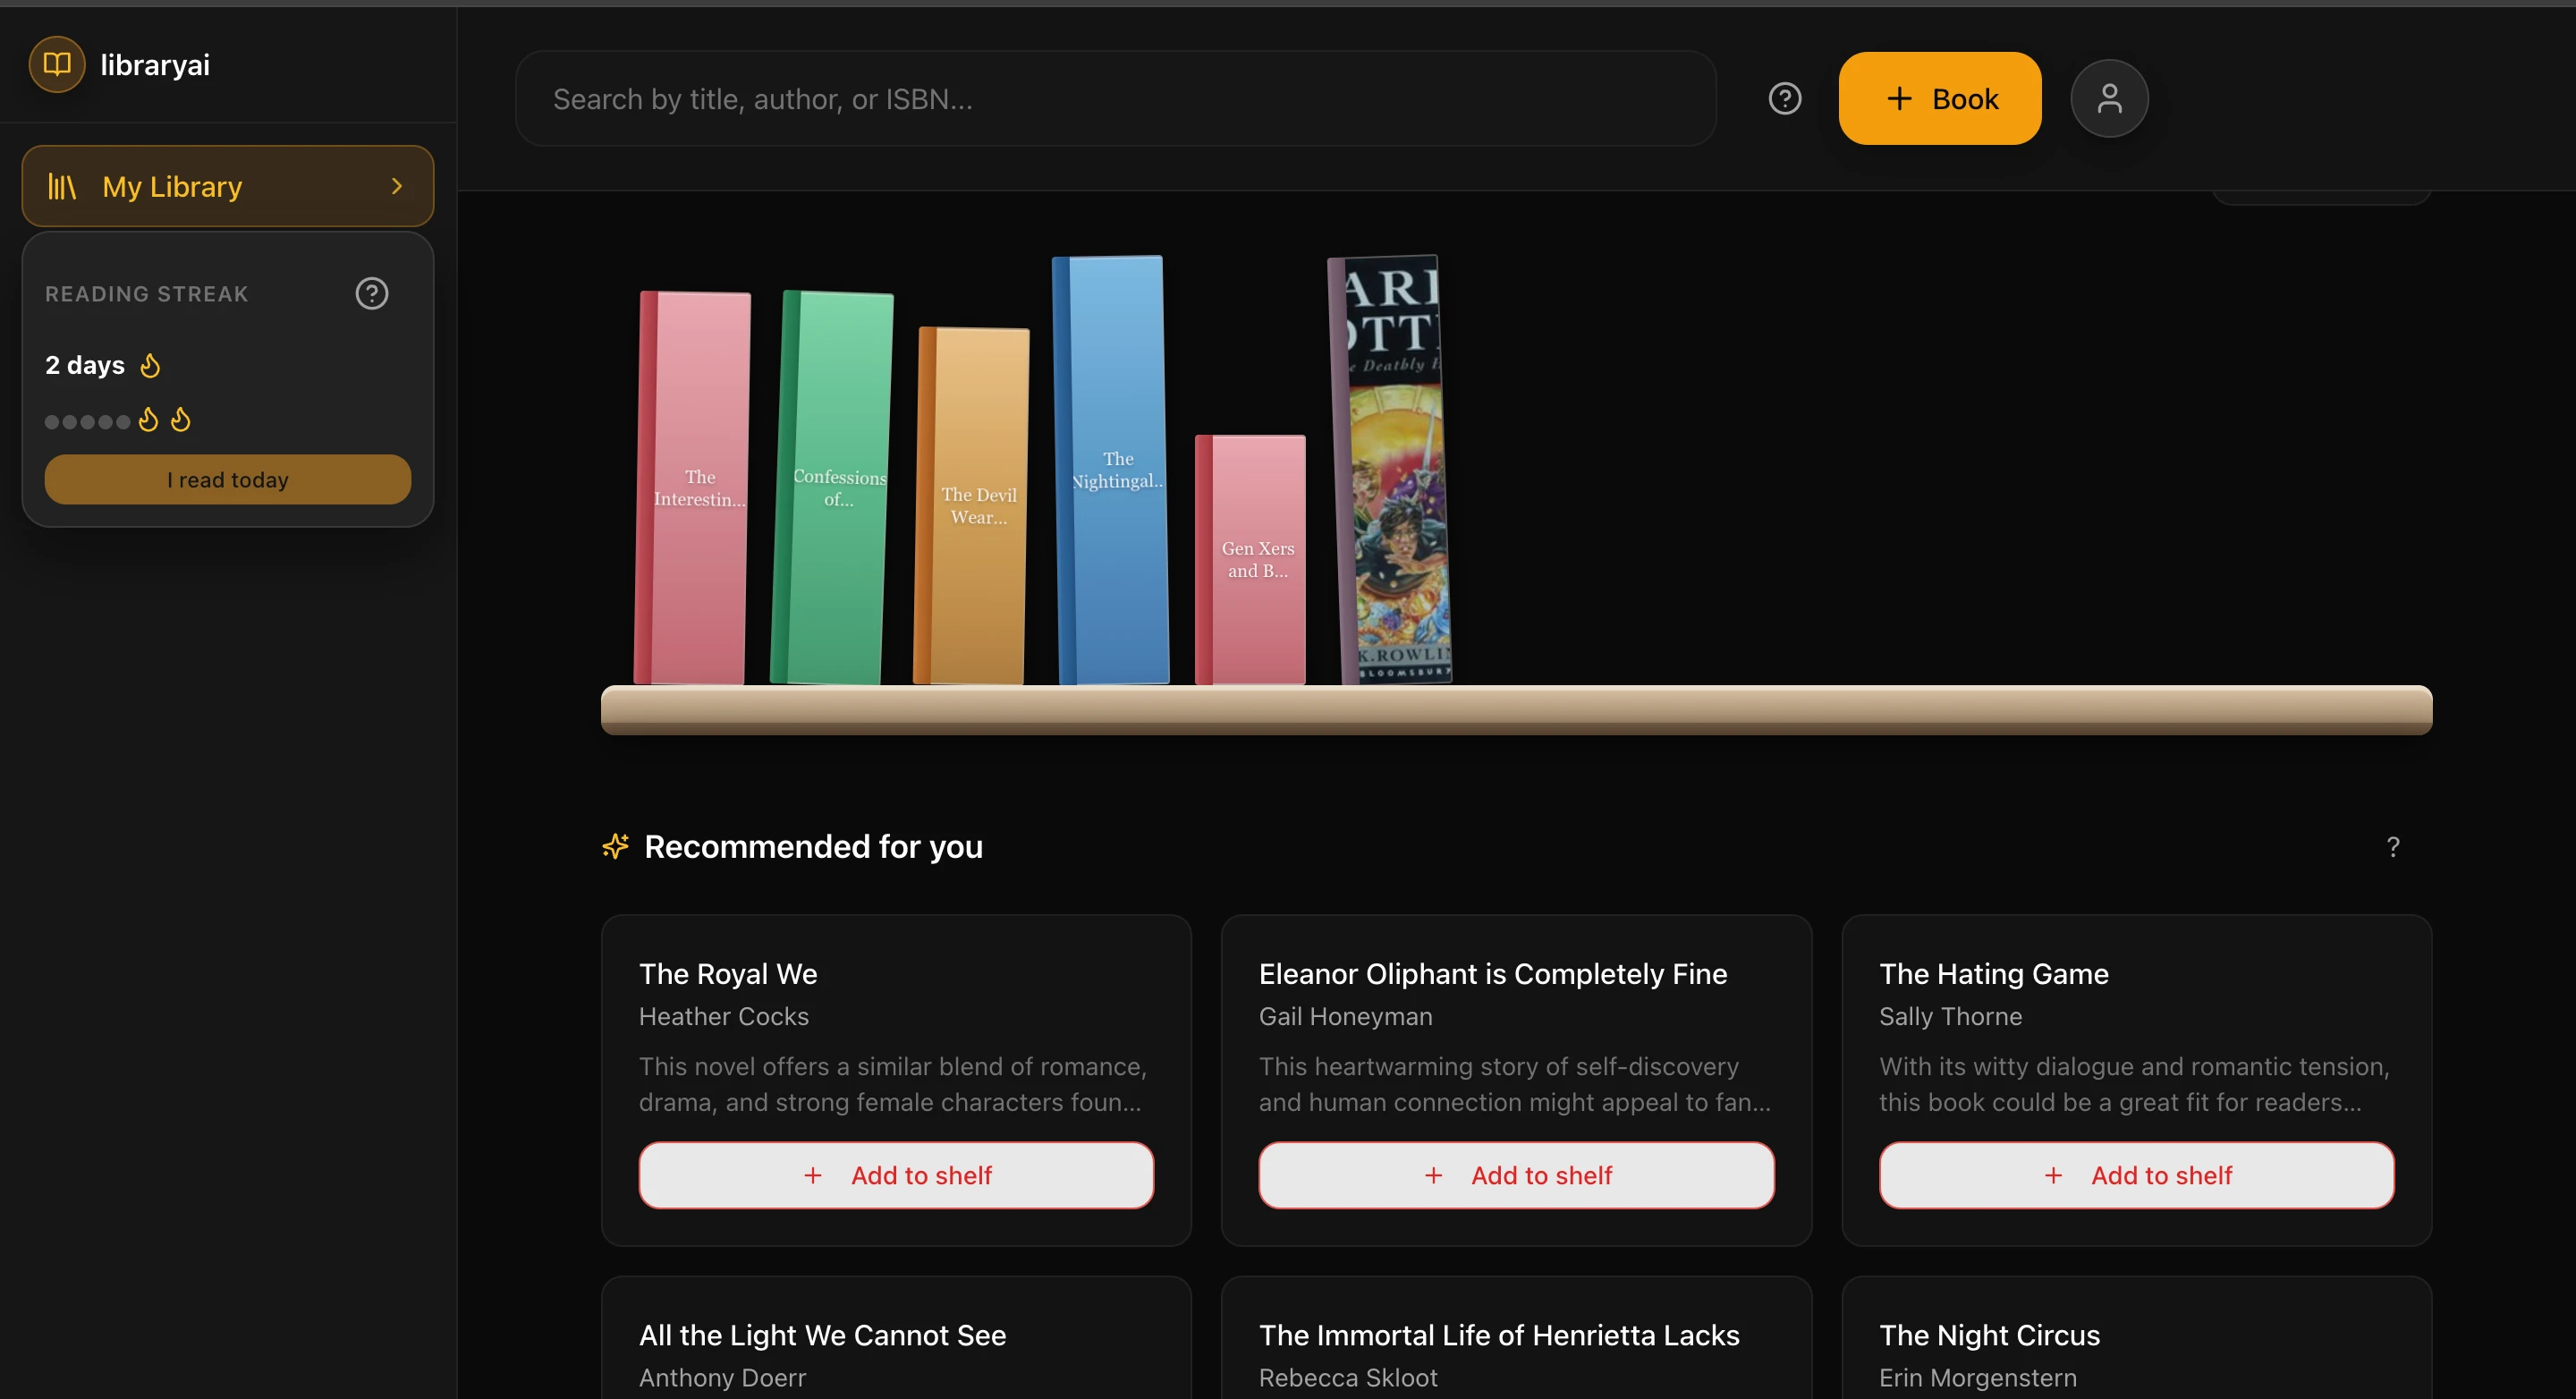Click the sparkle icon beside Recommended

pos(616,847)
